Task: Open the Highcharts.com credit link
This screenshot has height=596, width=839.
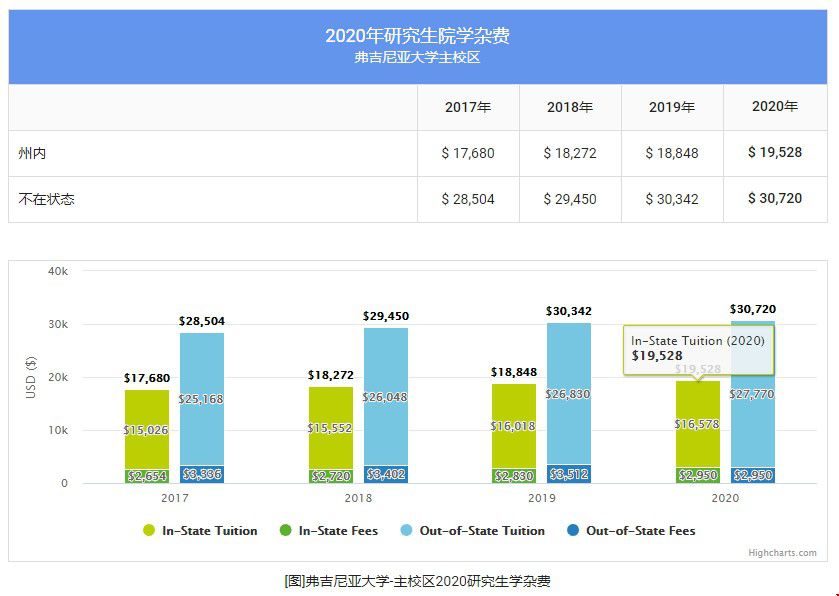Action: pos(782,553)
